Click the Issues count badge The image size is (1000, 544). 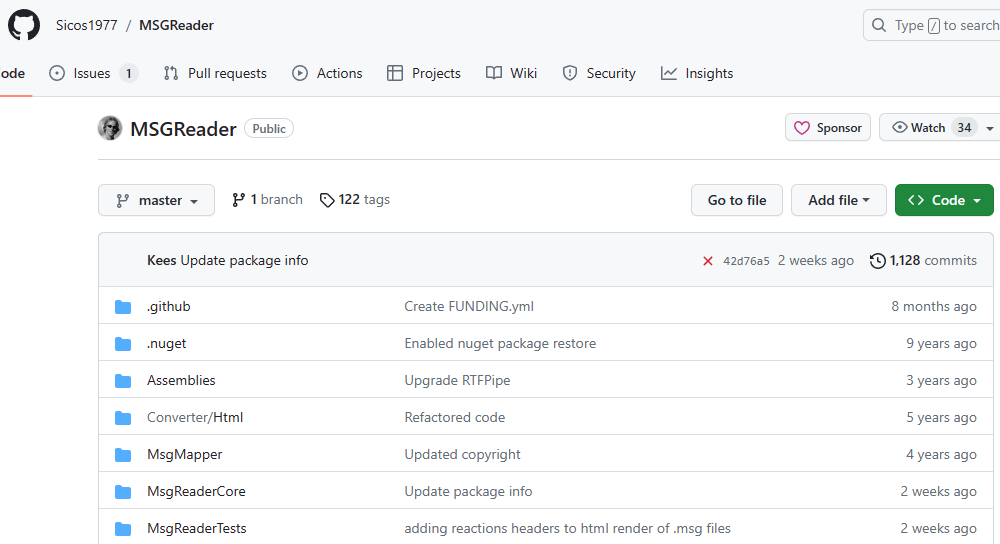(128, 73)
